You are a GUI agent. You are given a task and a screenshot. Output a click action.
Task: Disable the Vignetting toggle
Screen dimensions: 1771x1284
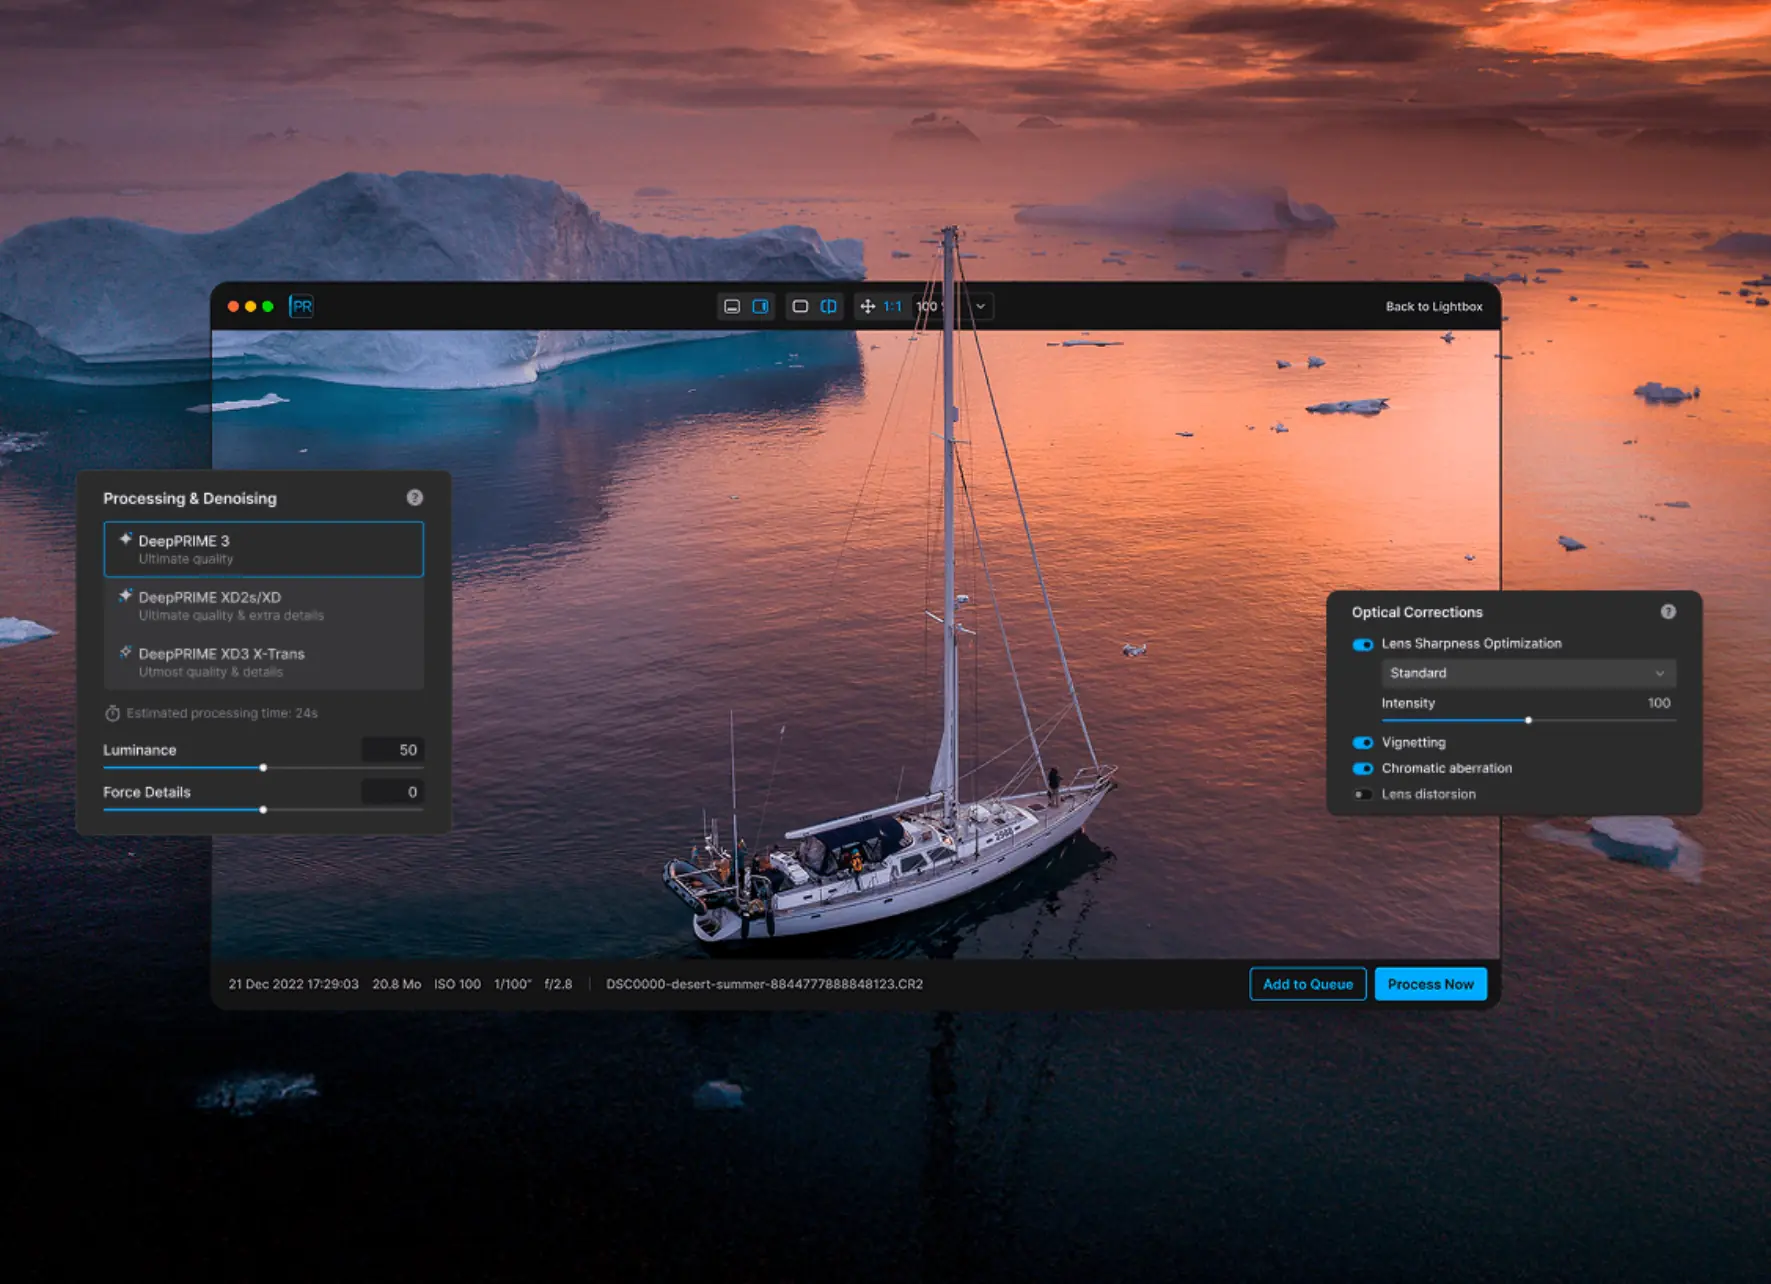click(1362, 743)
